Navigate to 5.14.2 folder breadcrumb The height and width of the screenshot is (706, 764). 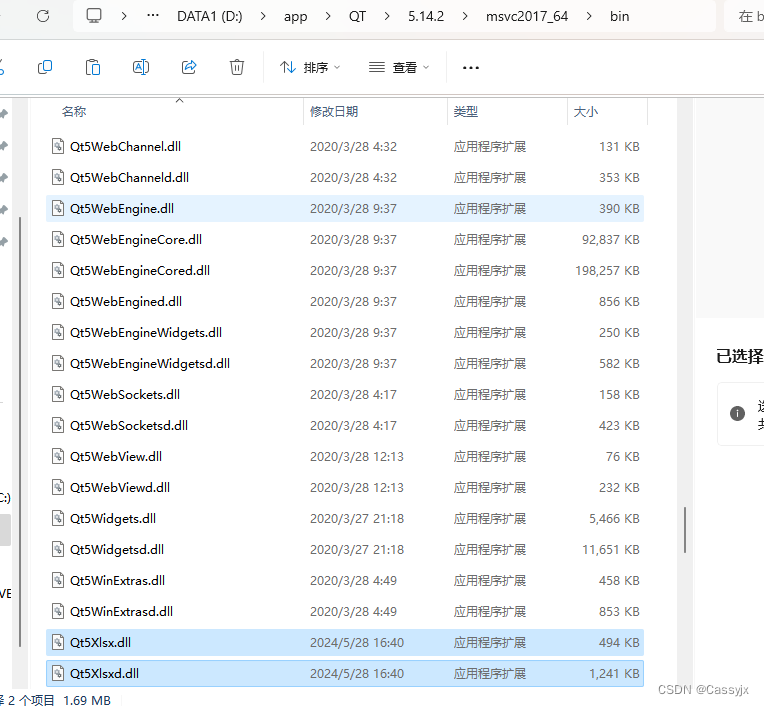(426, 16)
